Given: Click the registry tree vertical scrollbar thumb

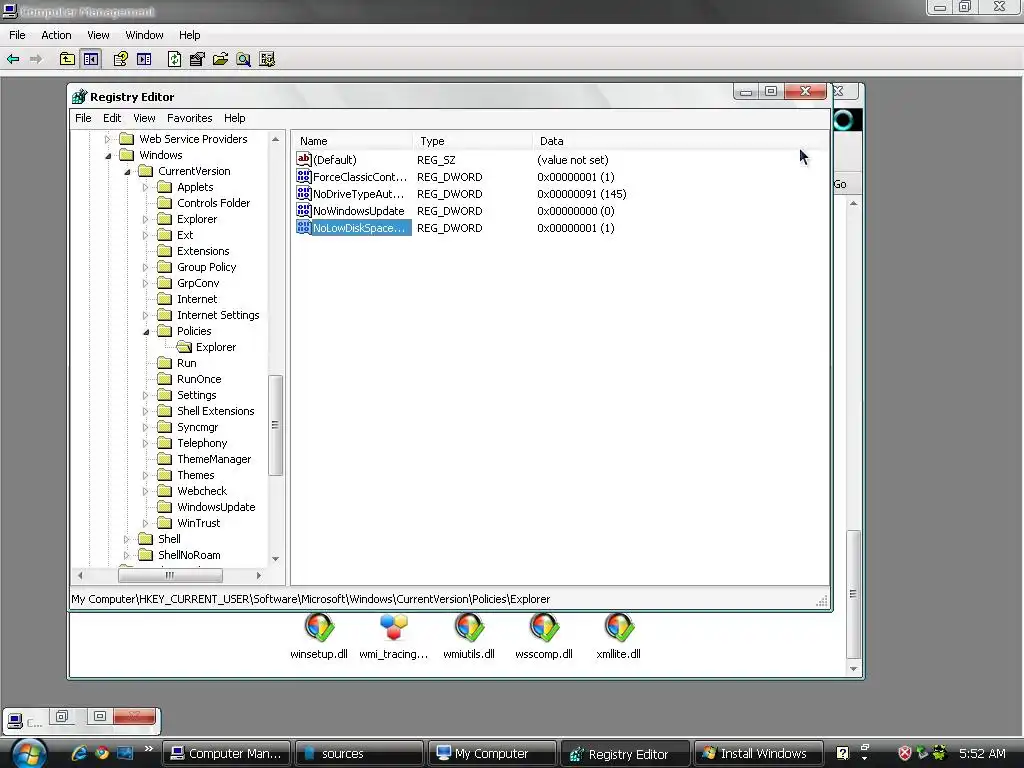Looking at the screenshot, I should tap(275, 425).
